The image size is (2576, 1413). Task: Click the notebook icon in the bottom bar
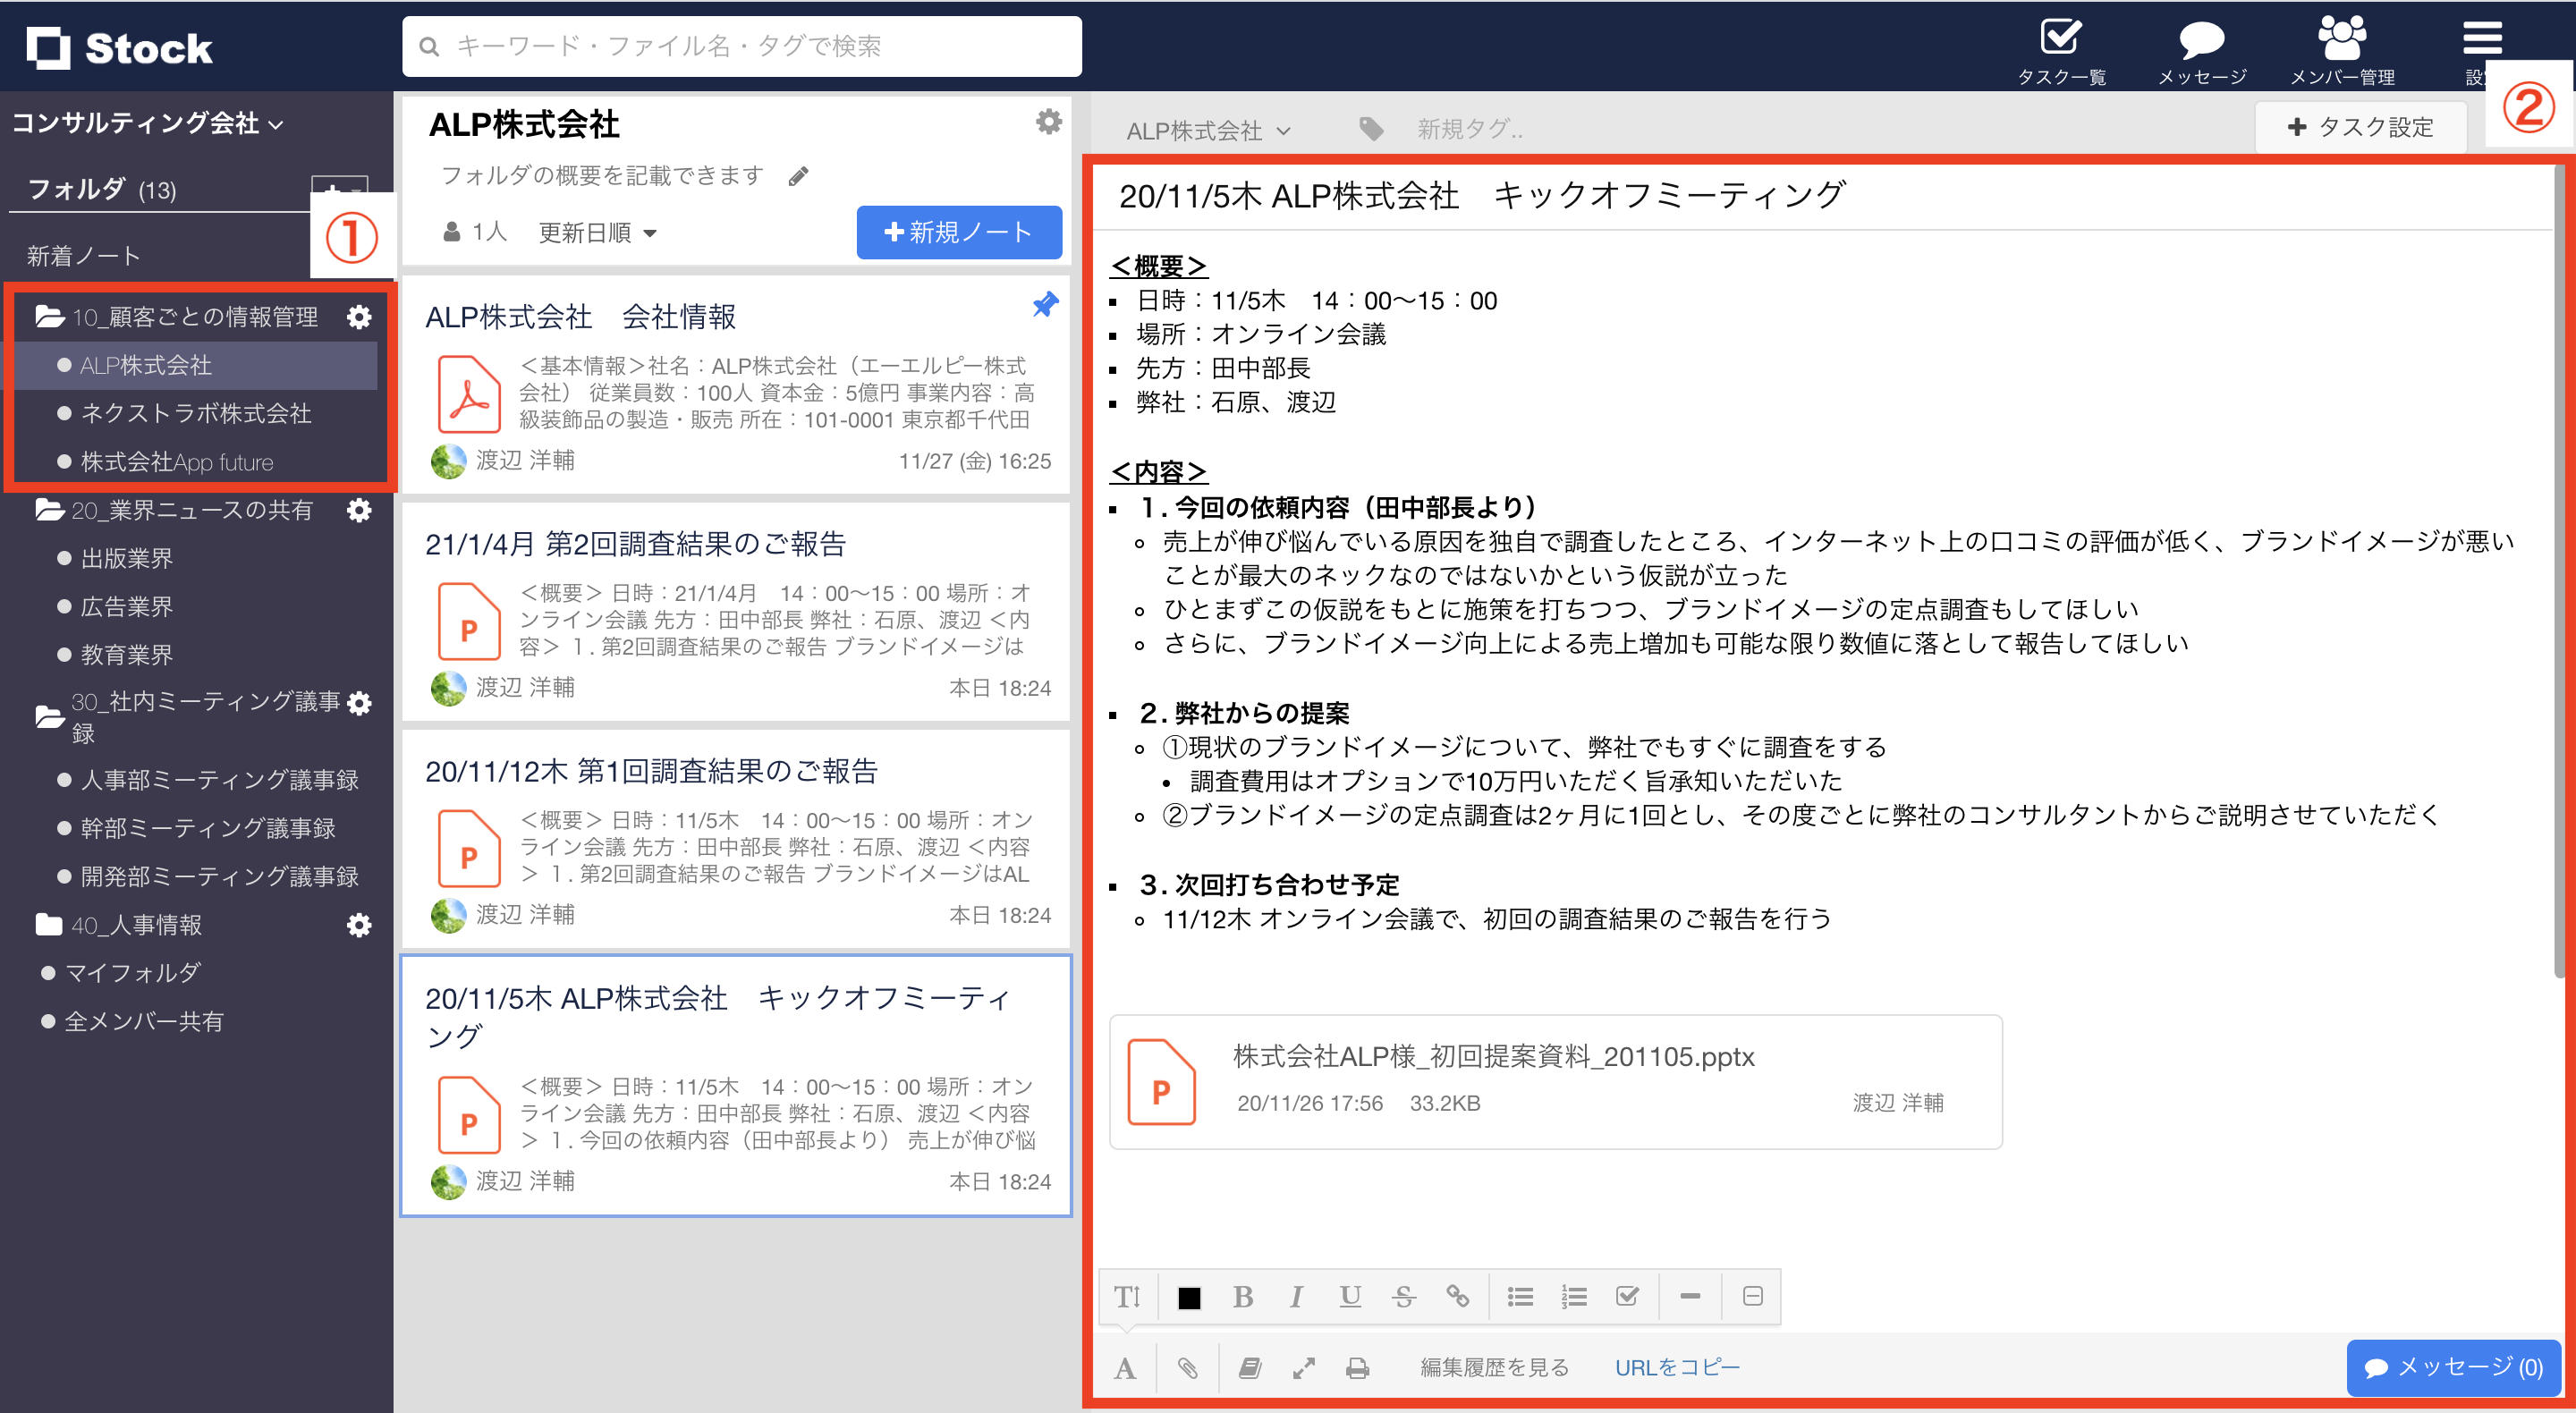click(x=1250, y=1368)
